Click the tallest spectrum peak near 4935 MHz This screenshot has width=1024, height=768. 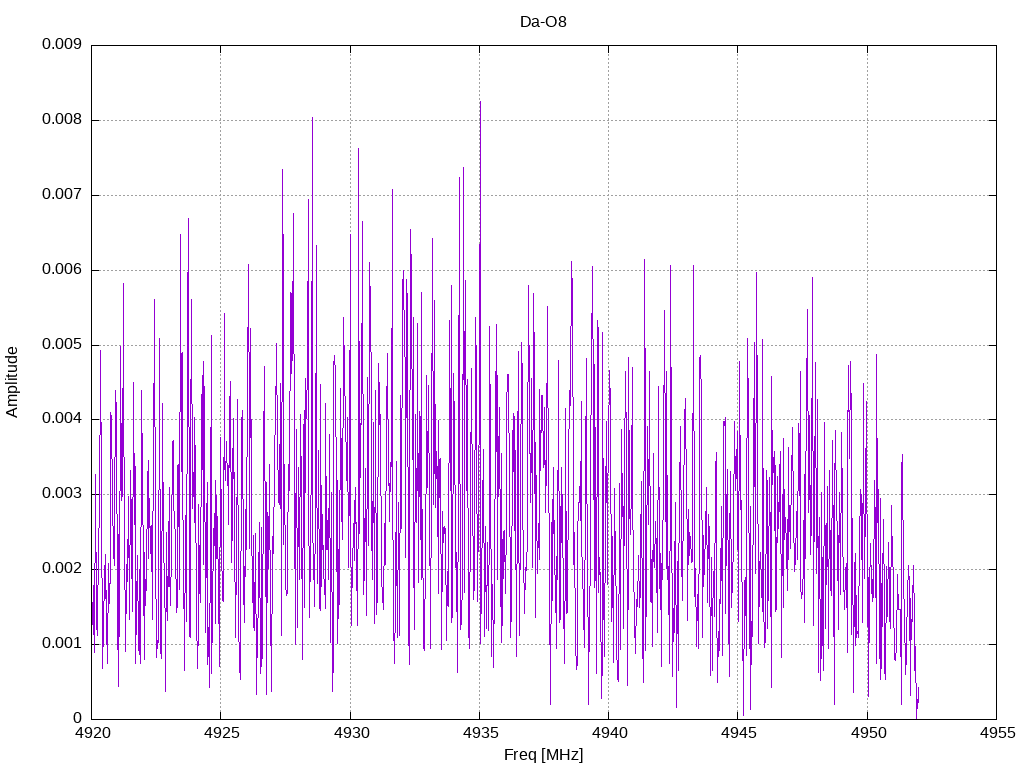point(481,103)
